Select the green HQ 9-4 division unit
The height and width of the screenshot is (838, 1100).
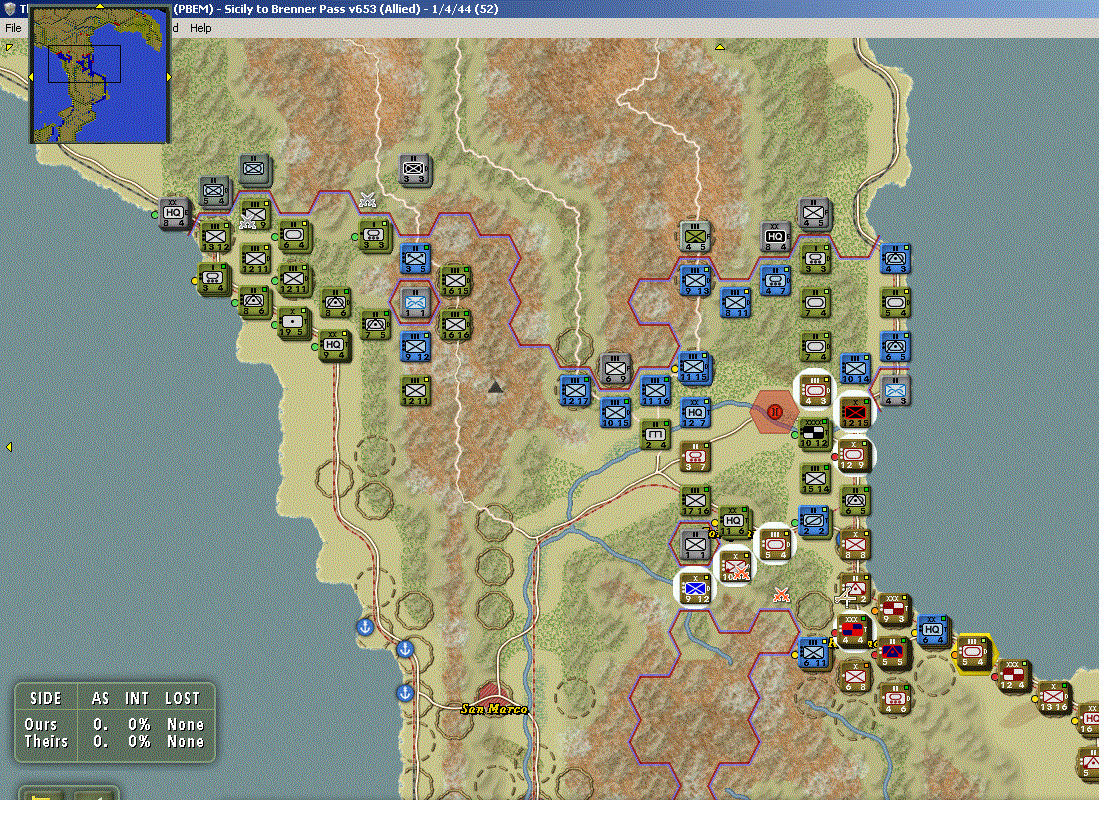(334, 346)
